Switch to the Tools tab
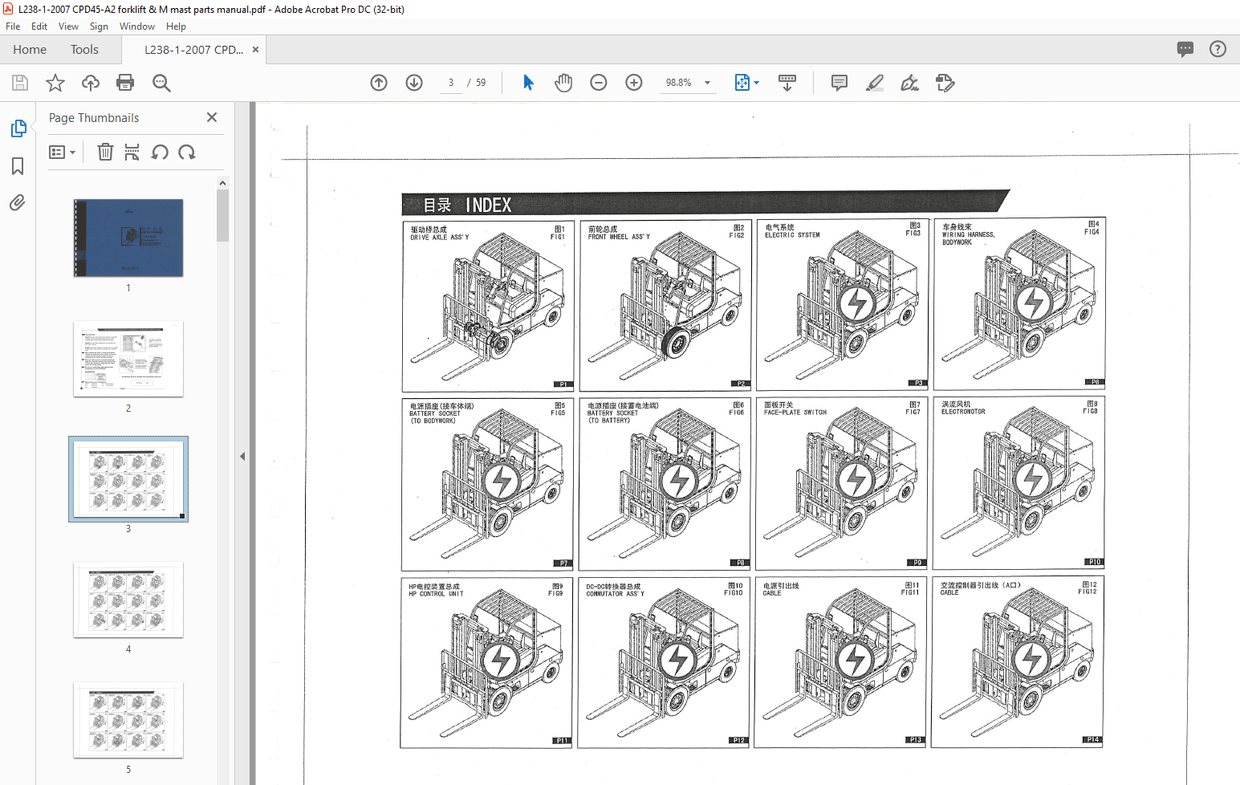 [84, 49]
